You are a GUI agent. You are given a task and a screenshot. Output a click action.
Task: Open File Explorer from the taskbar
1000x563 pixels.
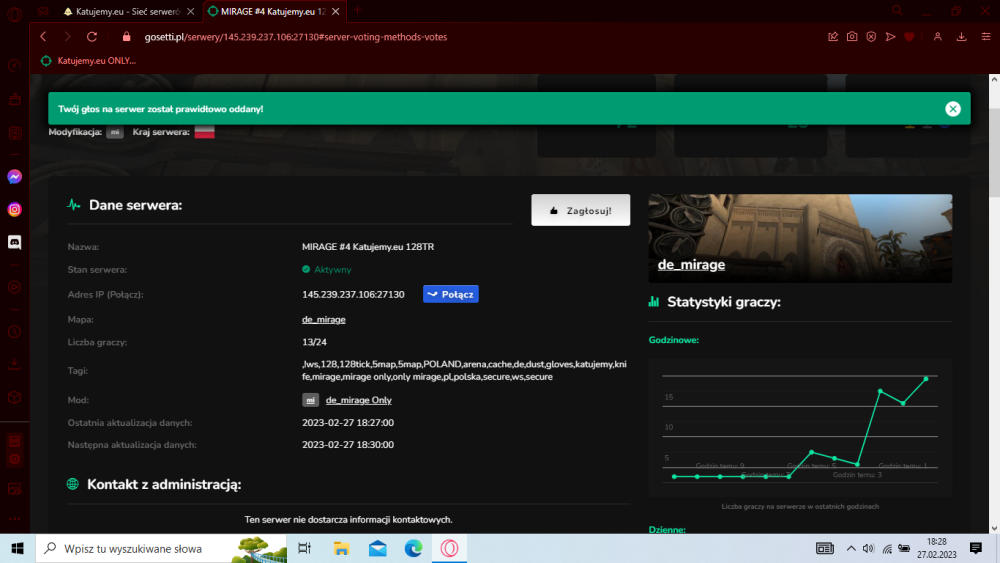(x=341, y=548)
